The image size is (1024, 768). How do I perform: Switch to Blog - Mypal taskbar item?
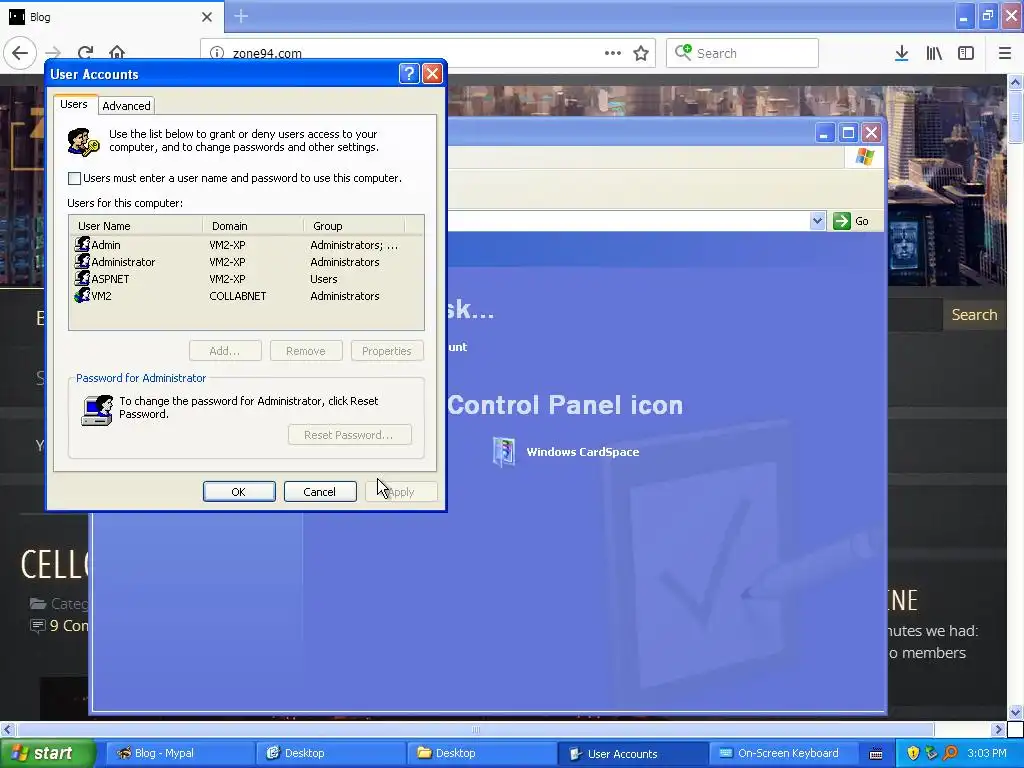pos(179,753)
